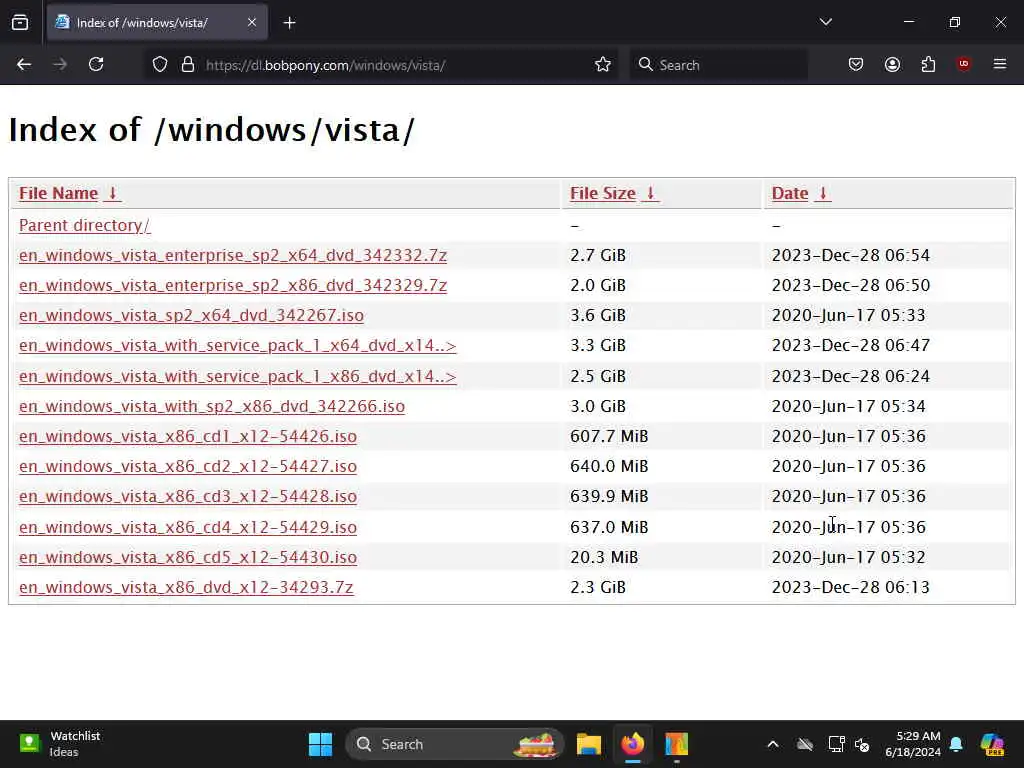
Task: Open the Firefox hamburger menu
Action: coord(1000,64)
